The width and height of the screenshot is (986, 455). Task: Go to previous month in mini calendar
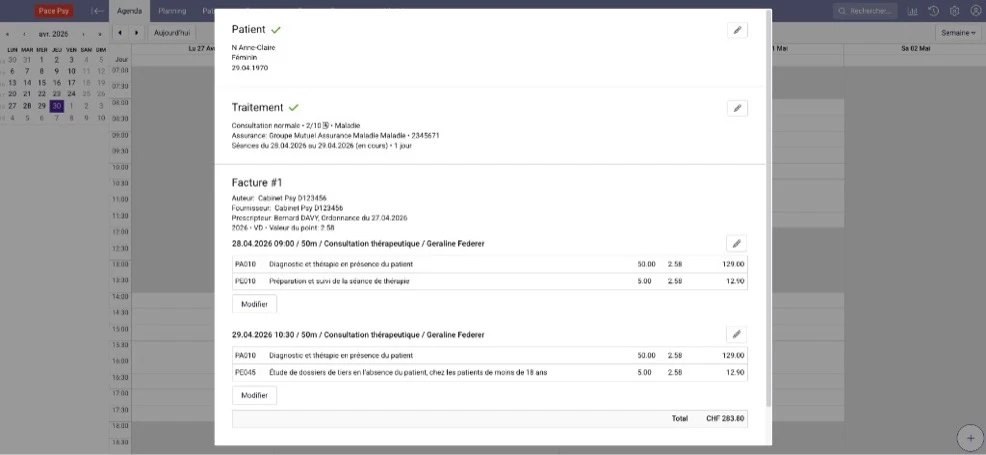(24, 34)
